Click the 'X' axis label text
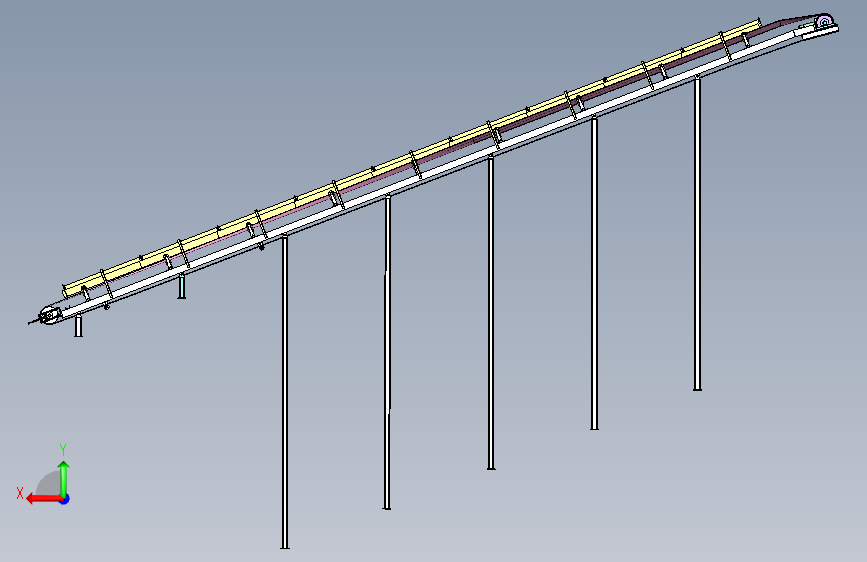 tap(20, 493)
